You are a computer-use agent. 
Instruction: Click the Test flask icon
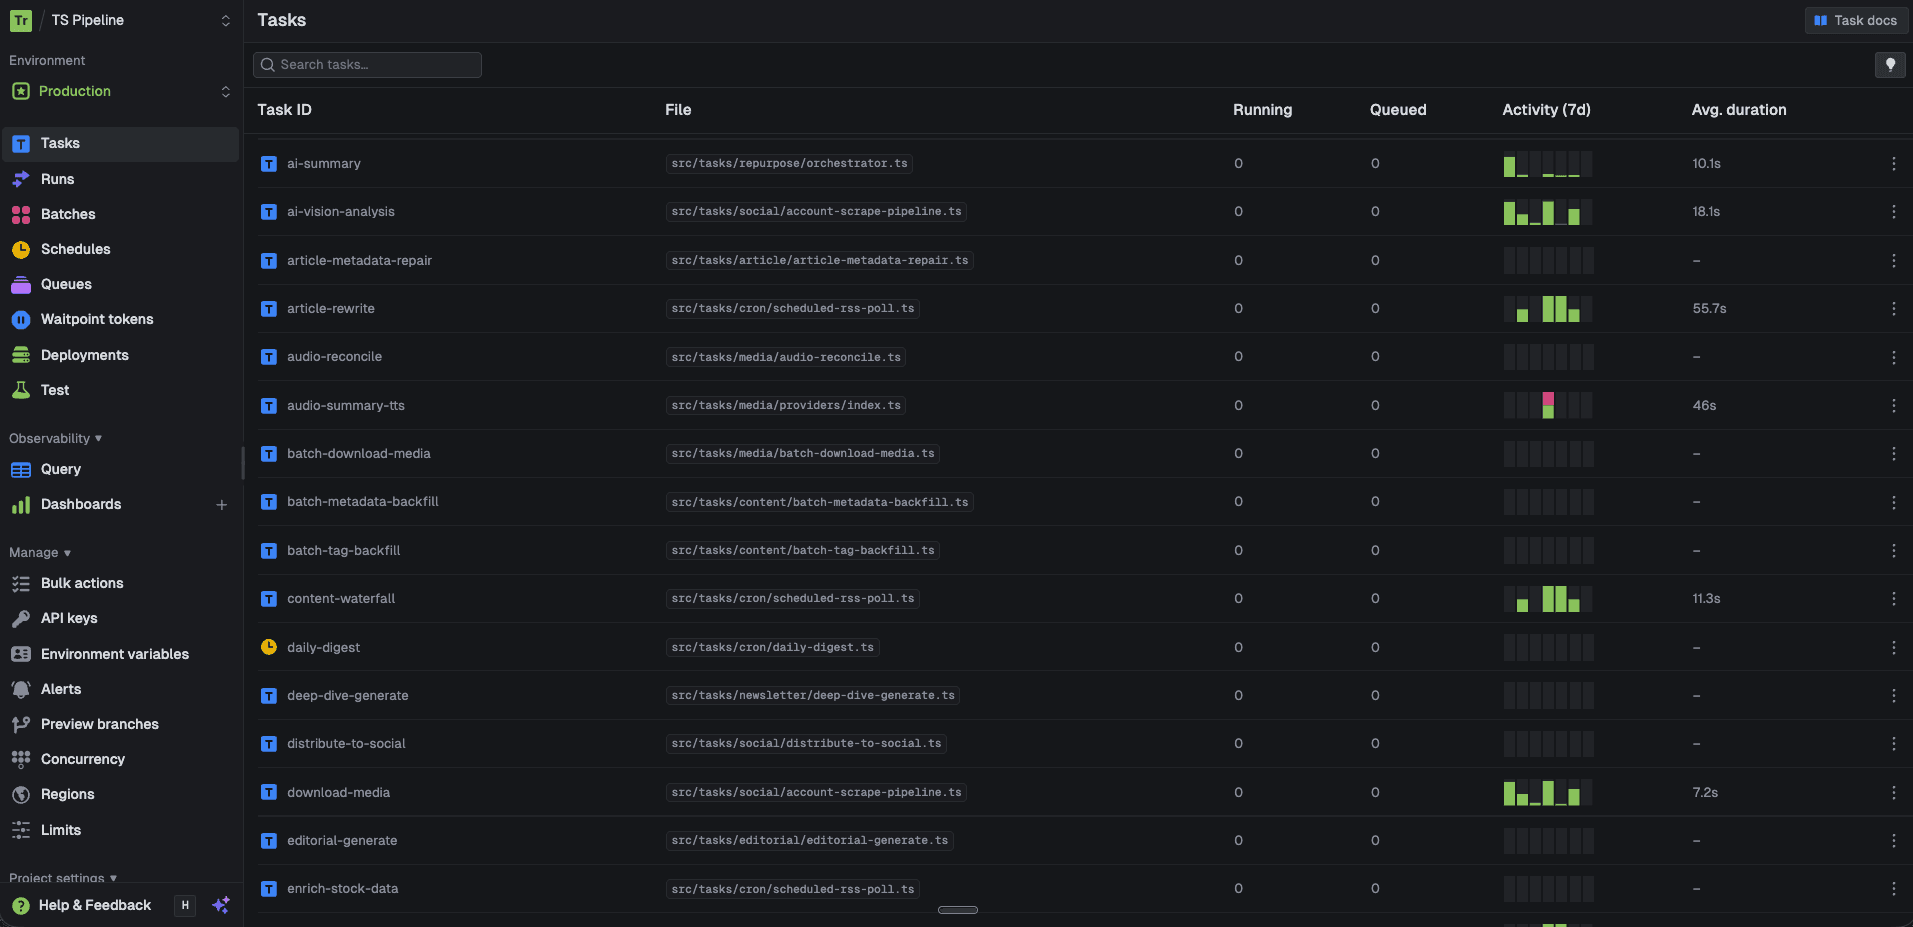(x=22, y=390)
